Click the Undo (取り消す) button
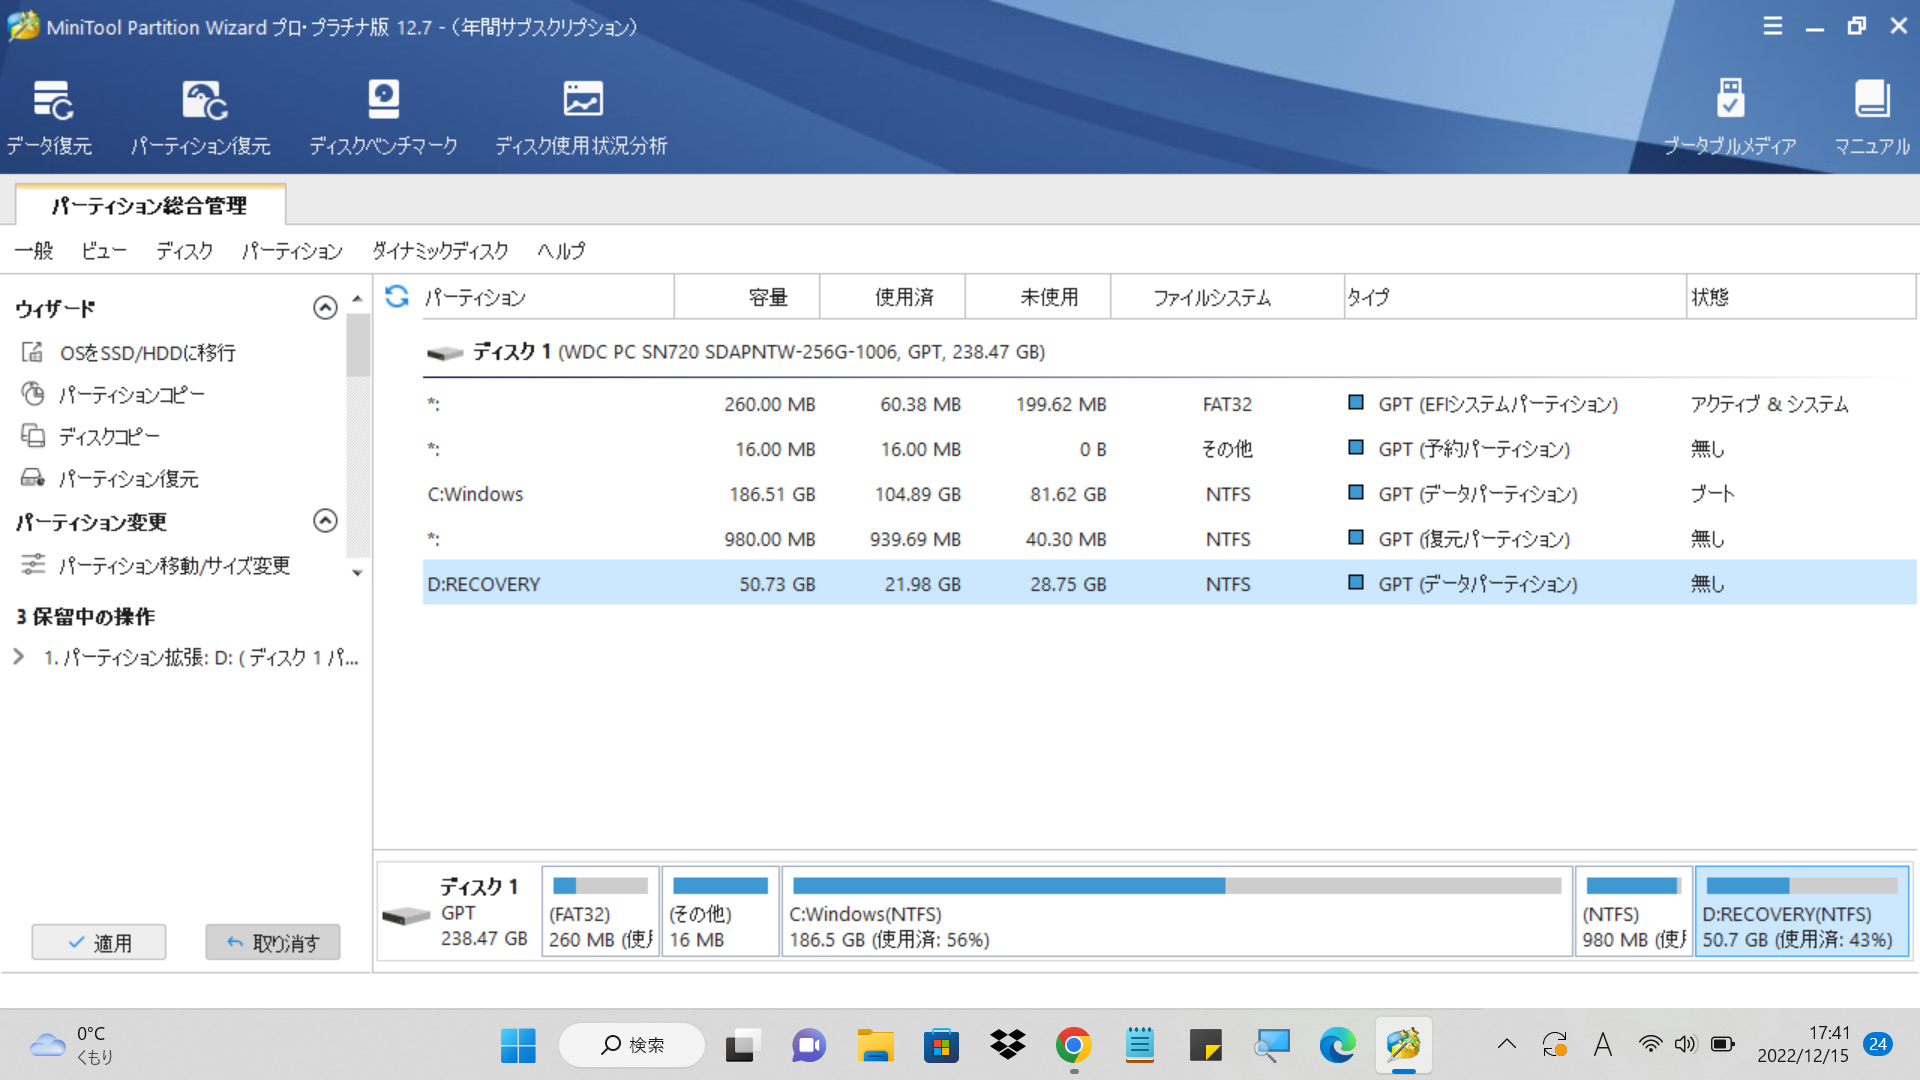This screenshot has width=1920, height=1080. pos(272,942)
